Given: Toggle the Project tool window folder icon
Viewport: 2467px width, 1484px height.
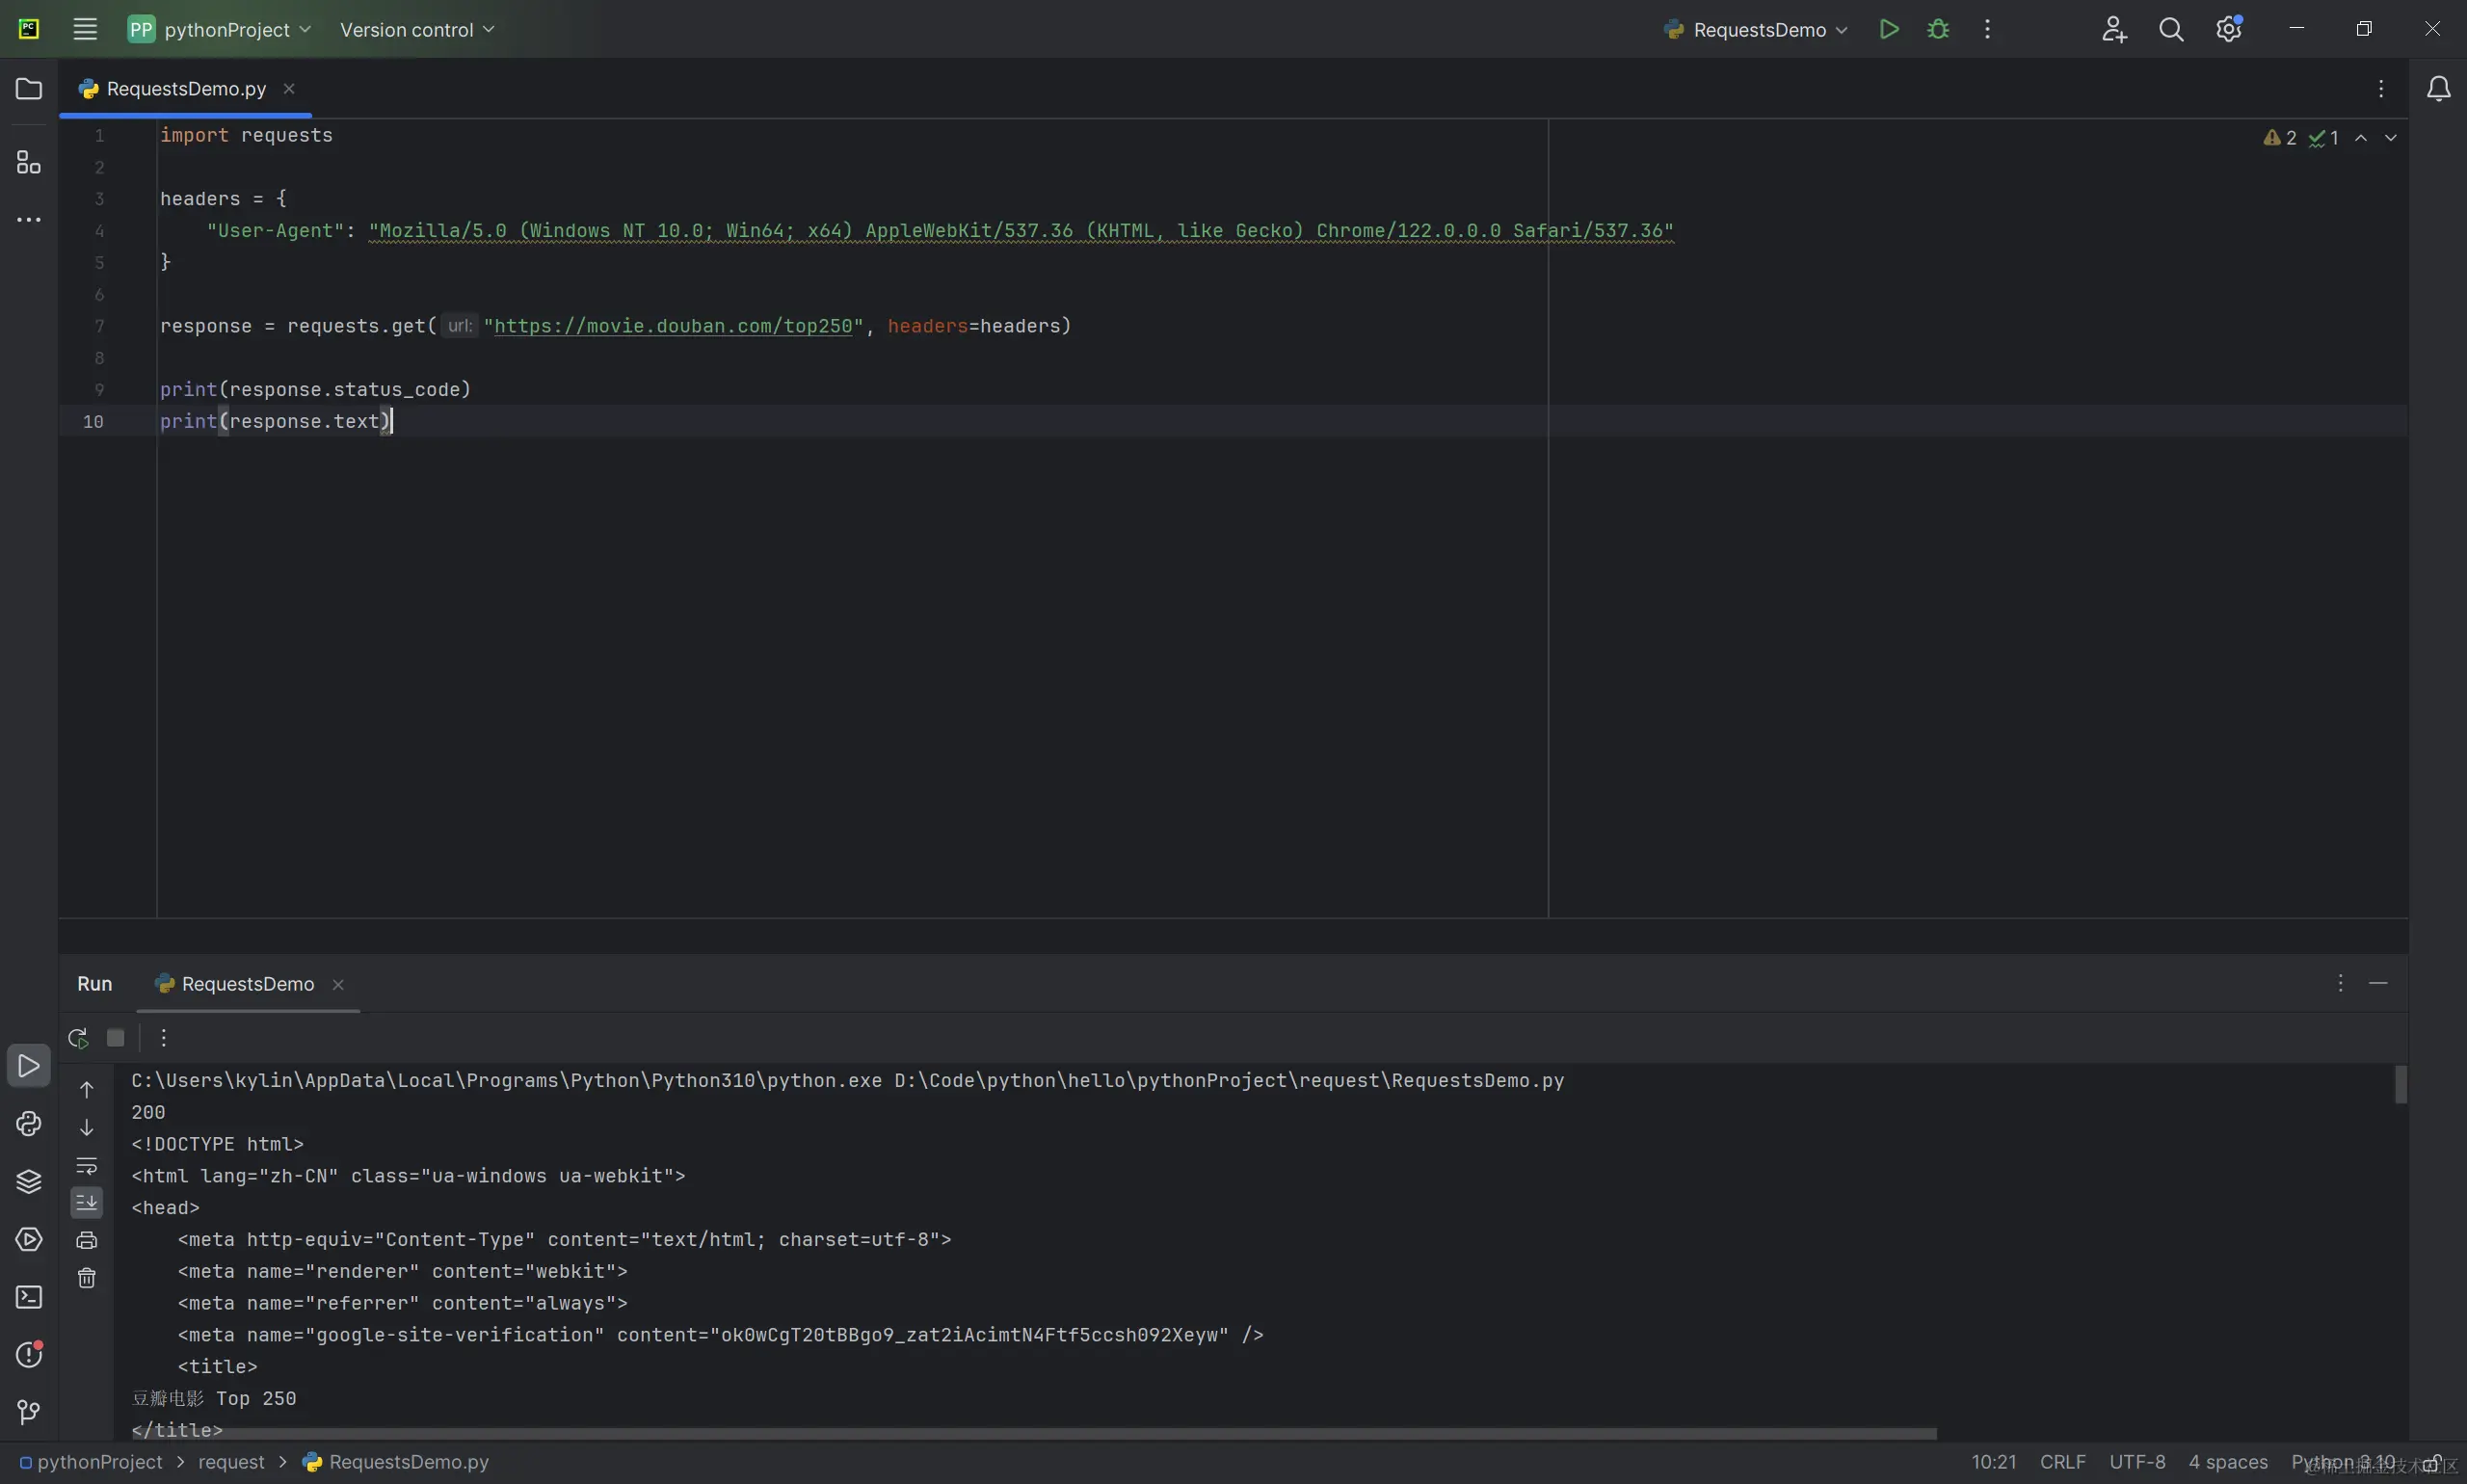Looking at the screenshot, I should pos(29,89).
